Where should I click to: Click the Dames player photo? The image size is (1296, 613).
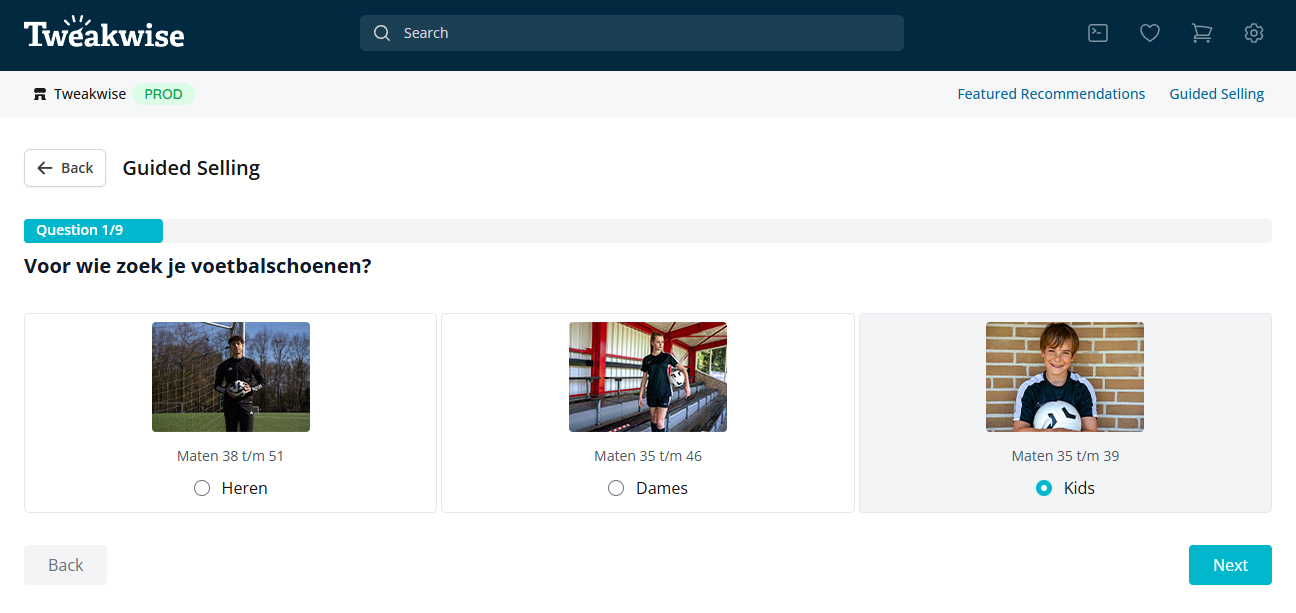coord(648,377)
